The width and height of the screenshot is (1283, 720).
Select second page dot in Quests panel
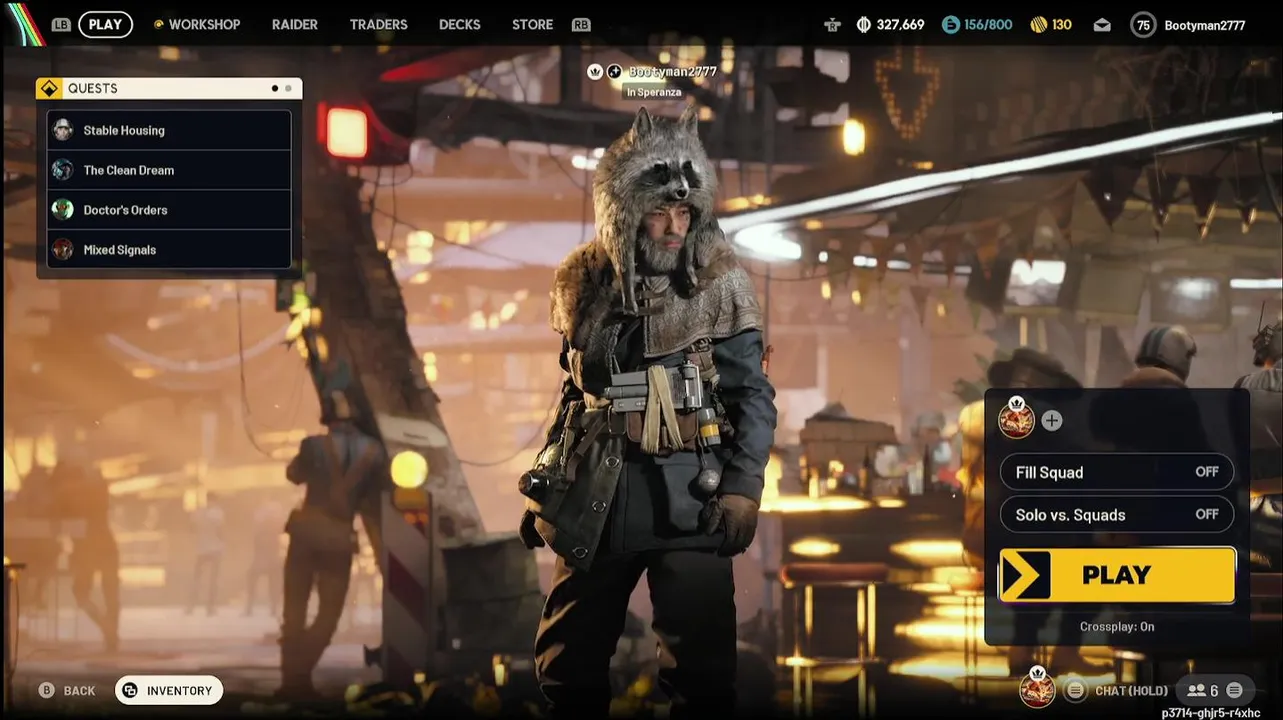pos(288,88)
